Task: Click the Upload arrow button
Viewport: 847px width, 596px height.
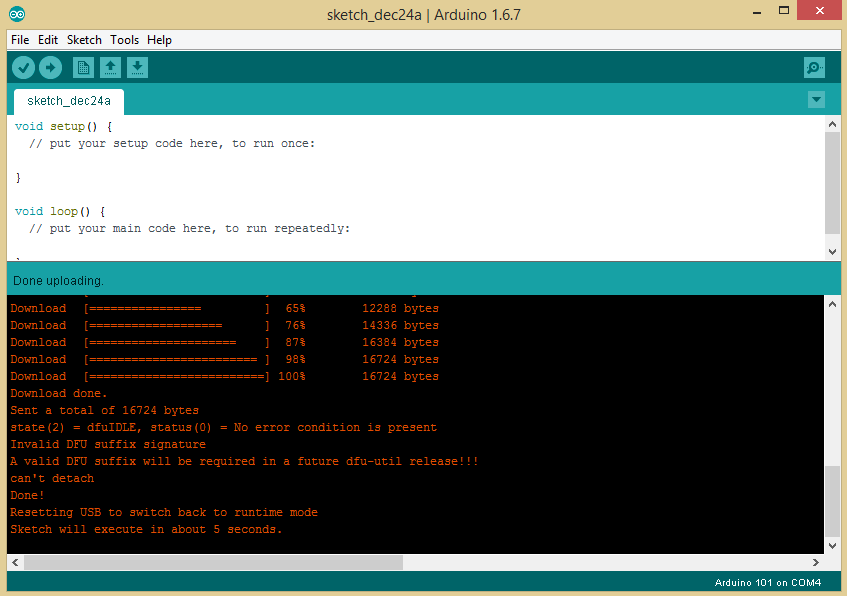Action: pyautogui.click(x=50, y=68)
